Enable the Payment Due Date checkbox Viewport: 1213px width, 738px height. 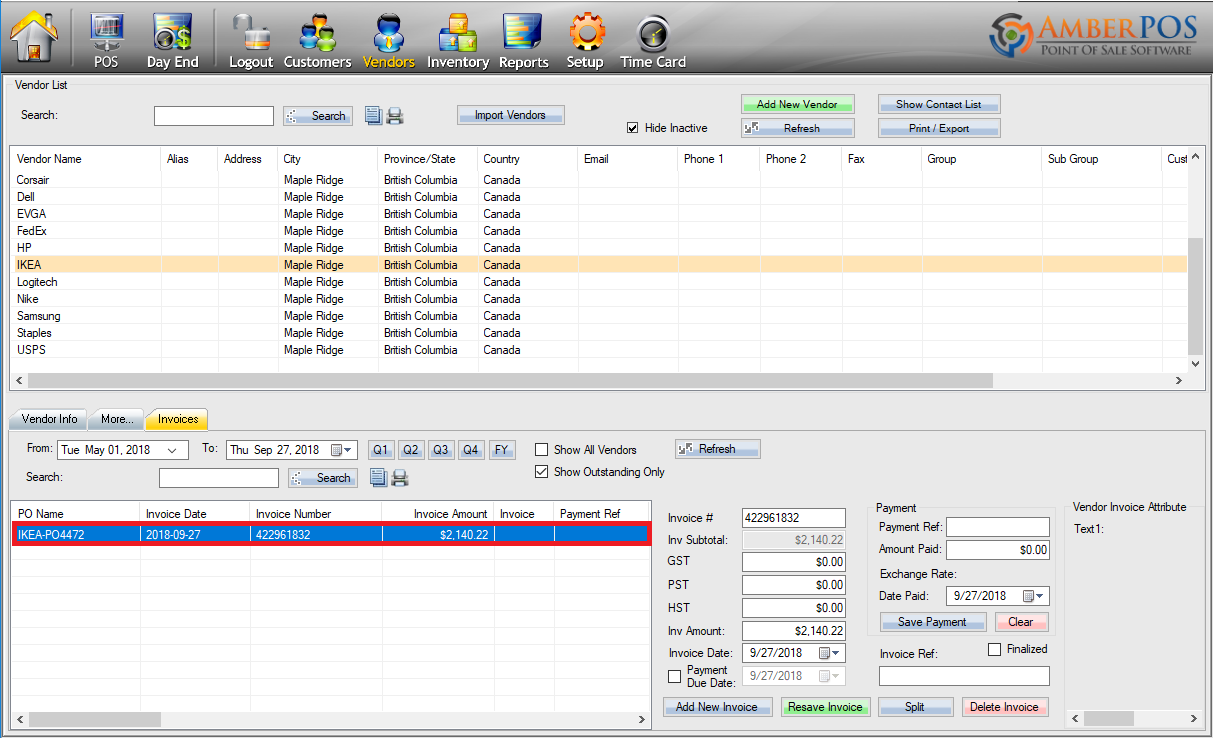tap(674, 677)
